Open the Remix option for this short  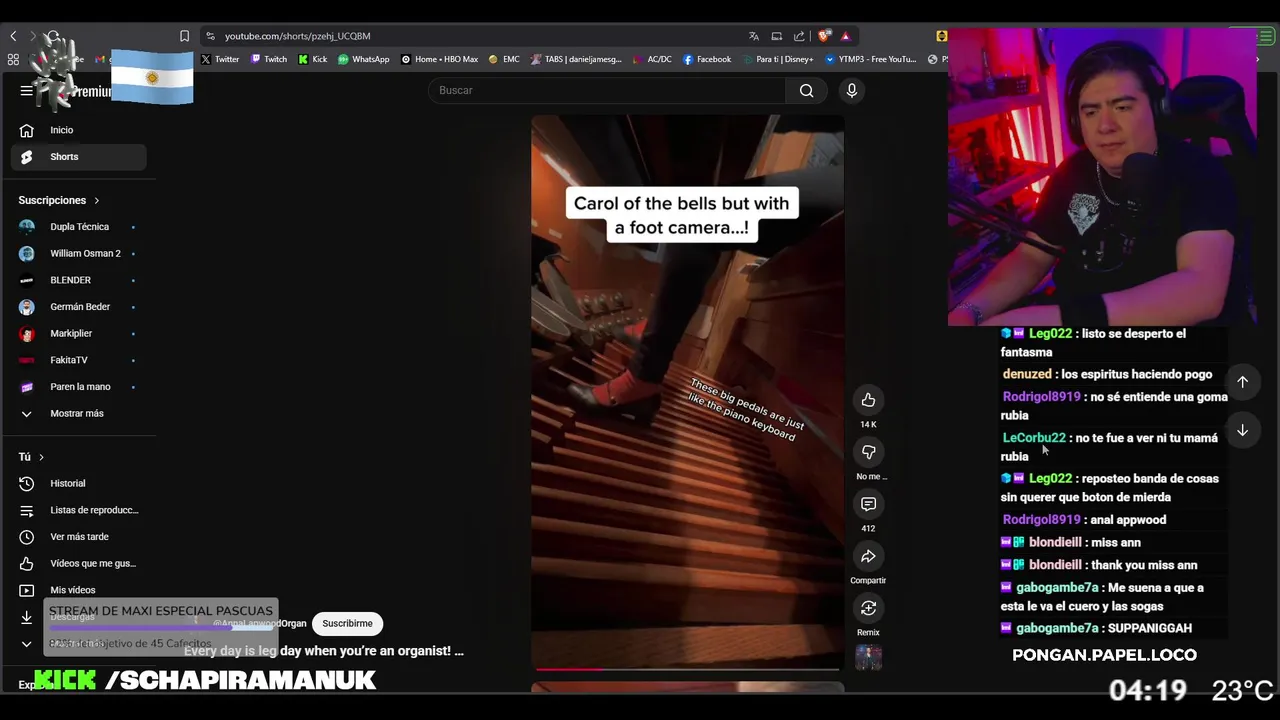[x=868, y=608]
